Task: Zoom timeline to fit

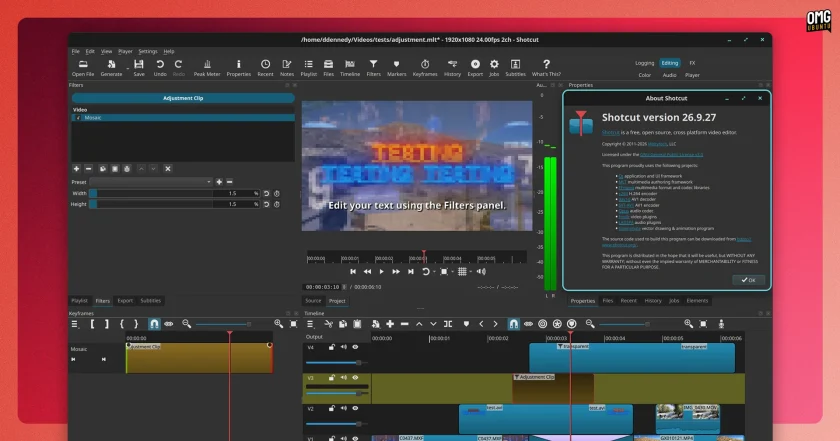Action: tap(703, 324)
